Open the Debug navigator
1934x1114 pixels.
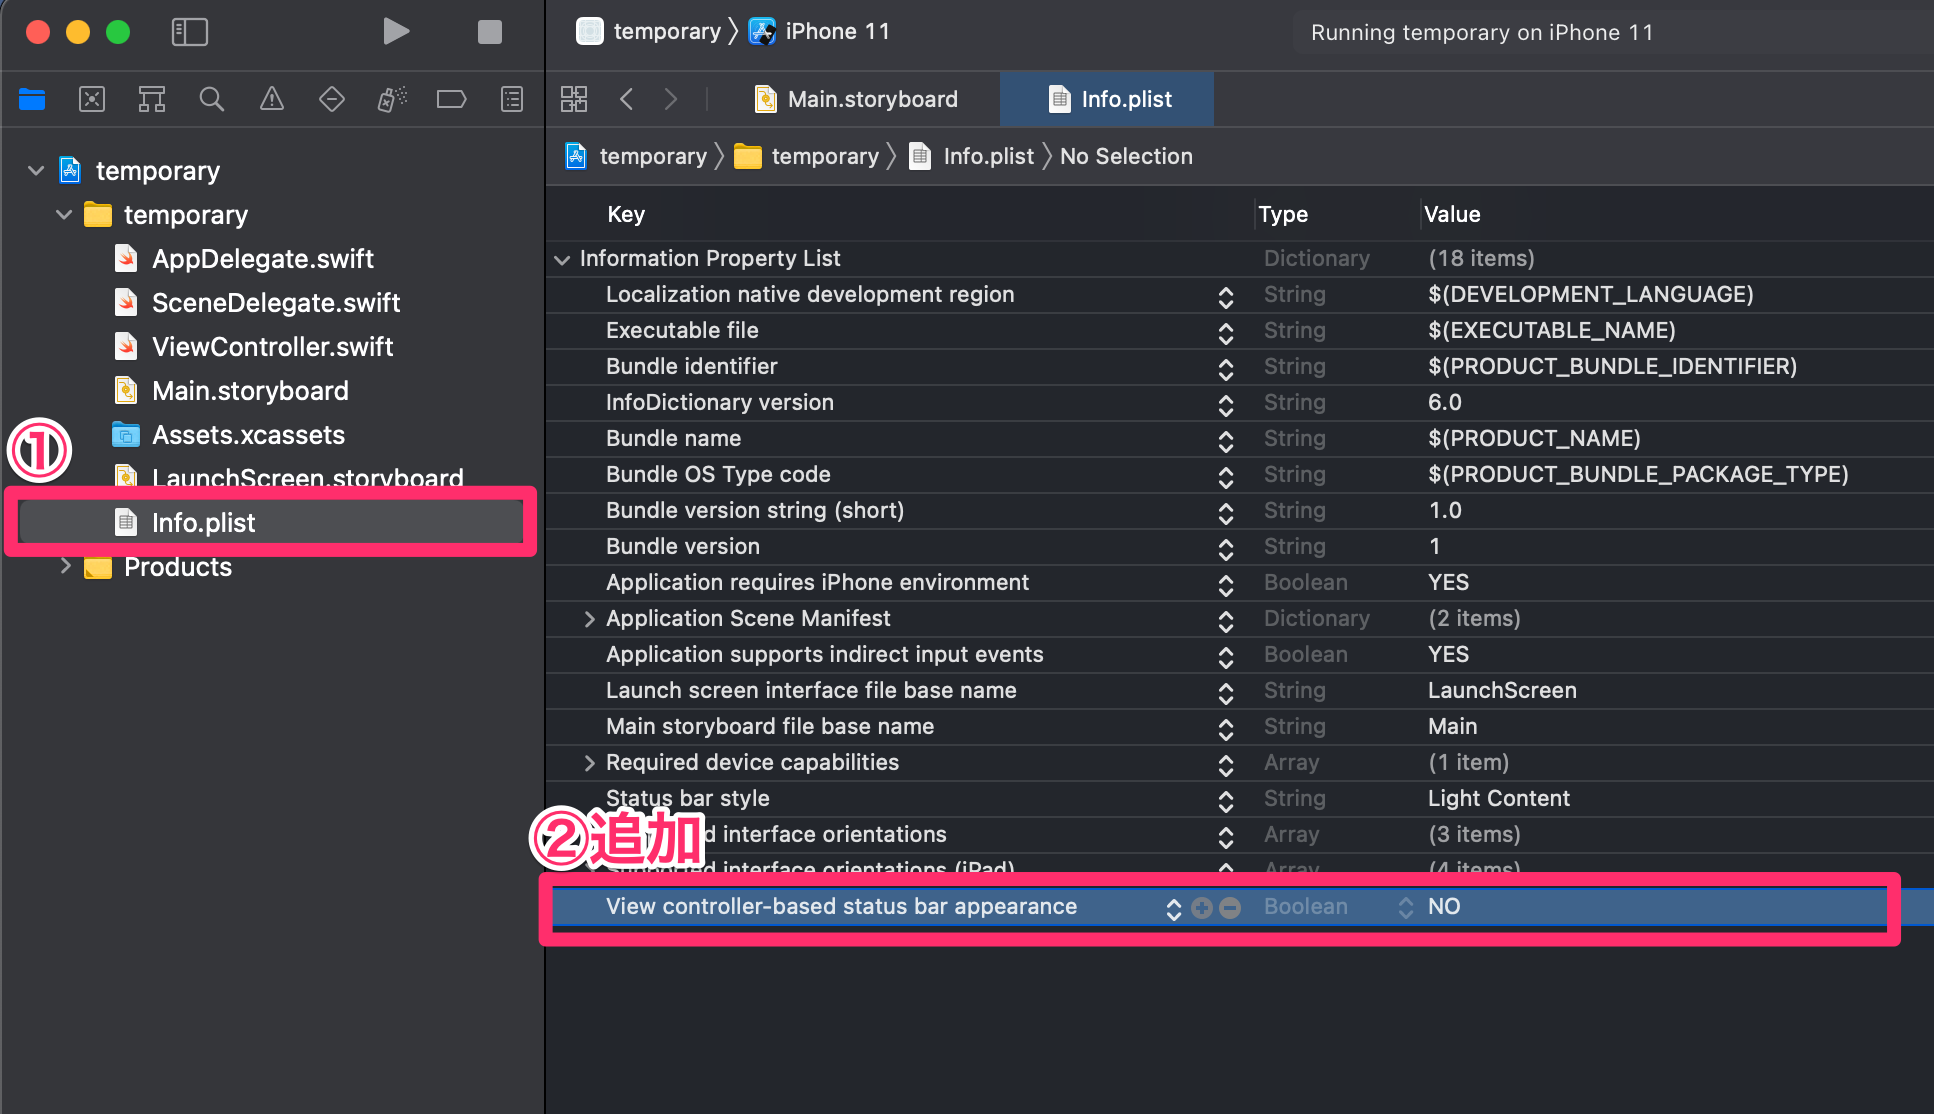[x=391, y=99]
